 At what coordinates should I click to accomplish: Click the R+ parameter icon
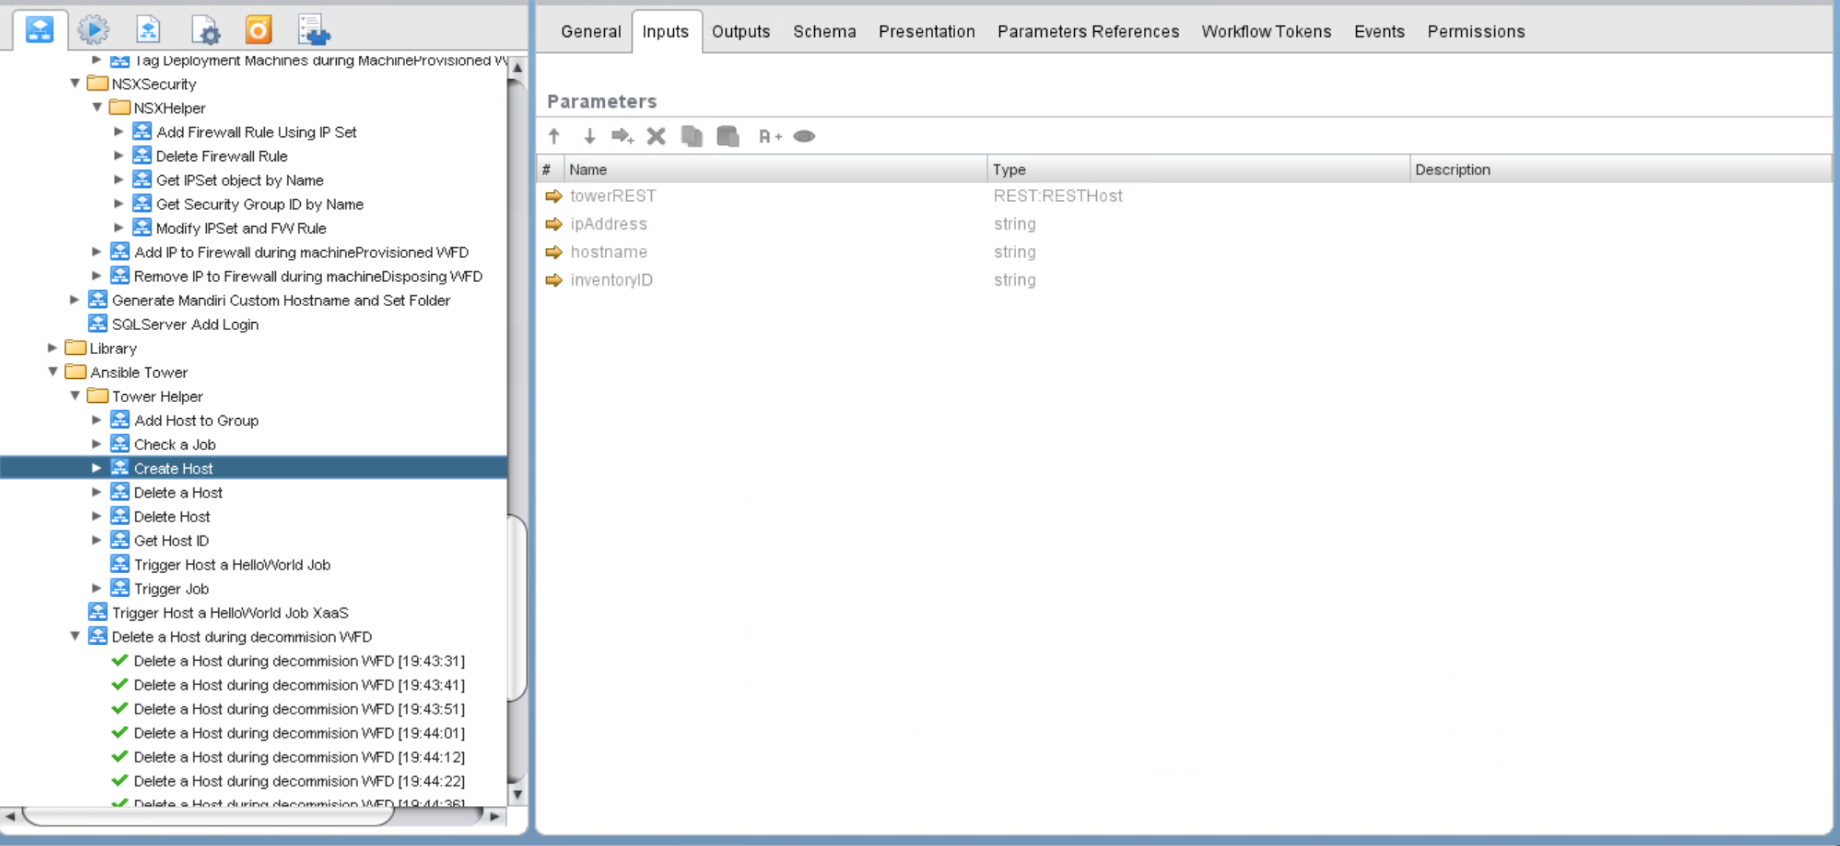770,136
